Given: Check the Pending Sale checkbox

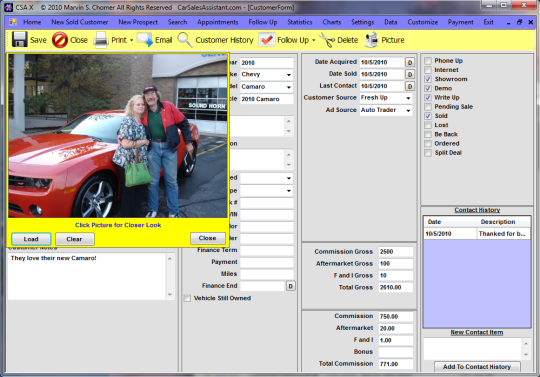Looking at the screenshot, I should tap(428, 107).
